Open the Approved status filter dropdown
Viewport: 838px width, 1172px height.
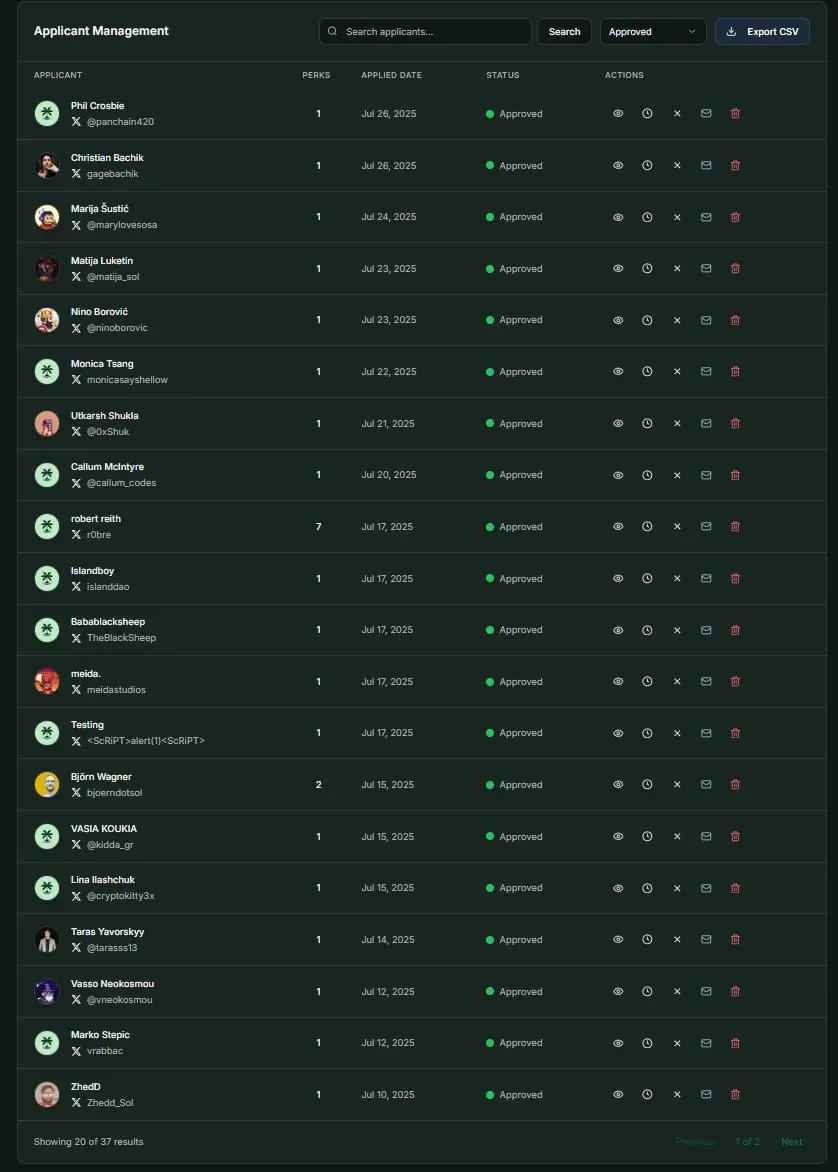pyautogui.click(x=653, y=31)
